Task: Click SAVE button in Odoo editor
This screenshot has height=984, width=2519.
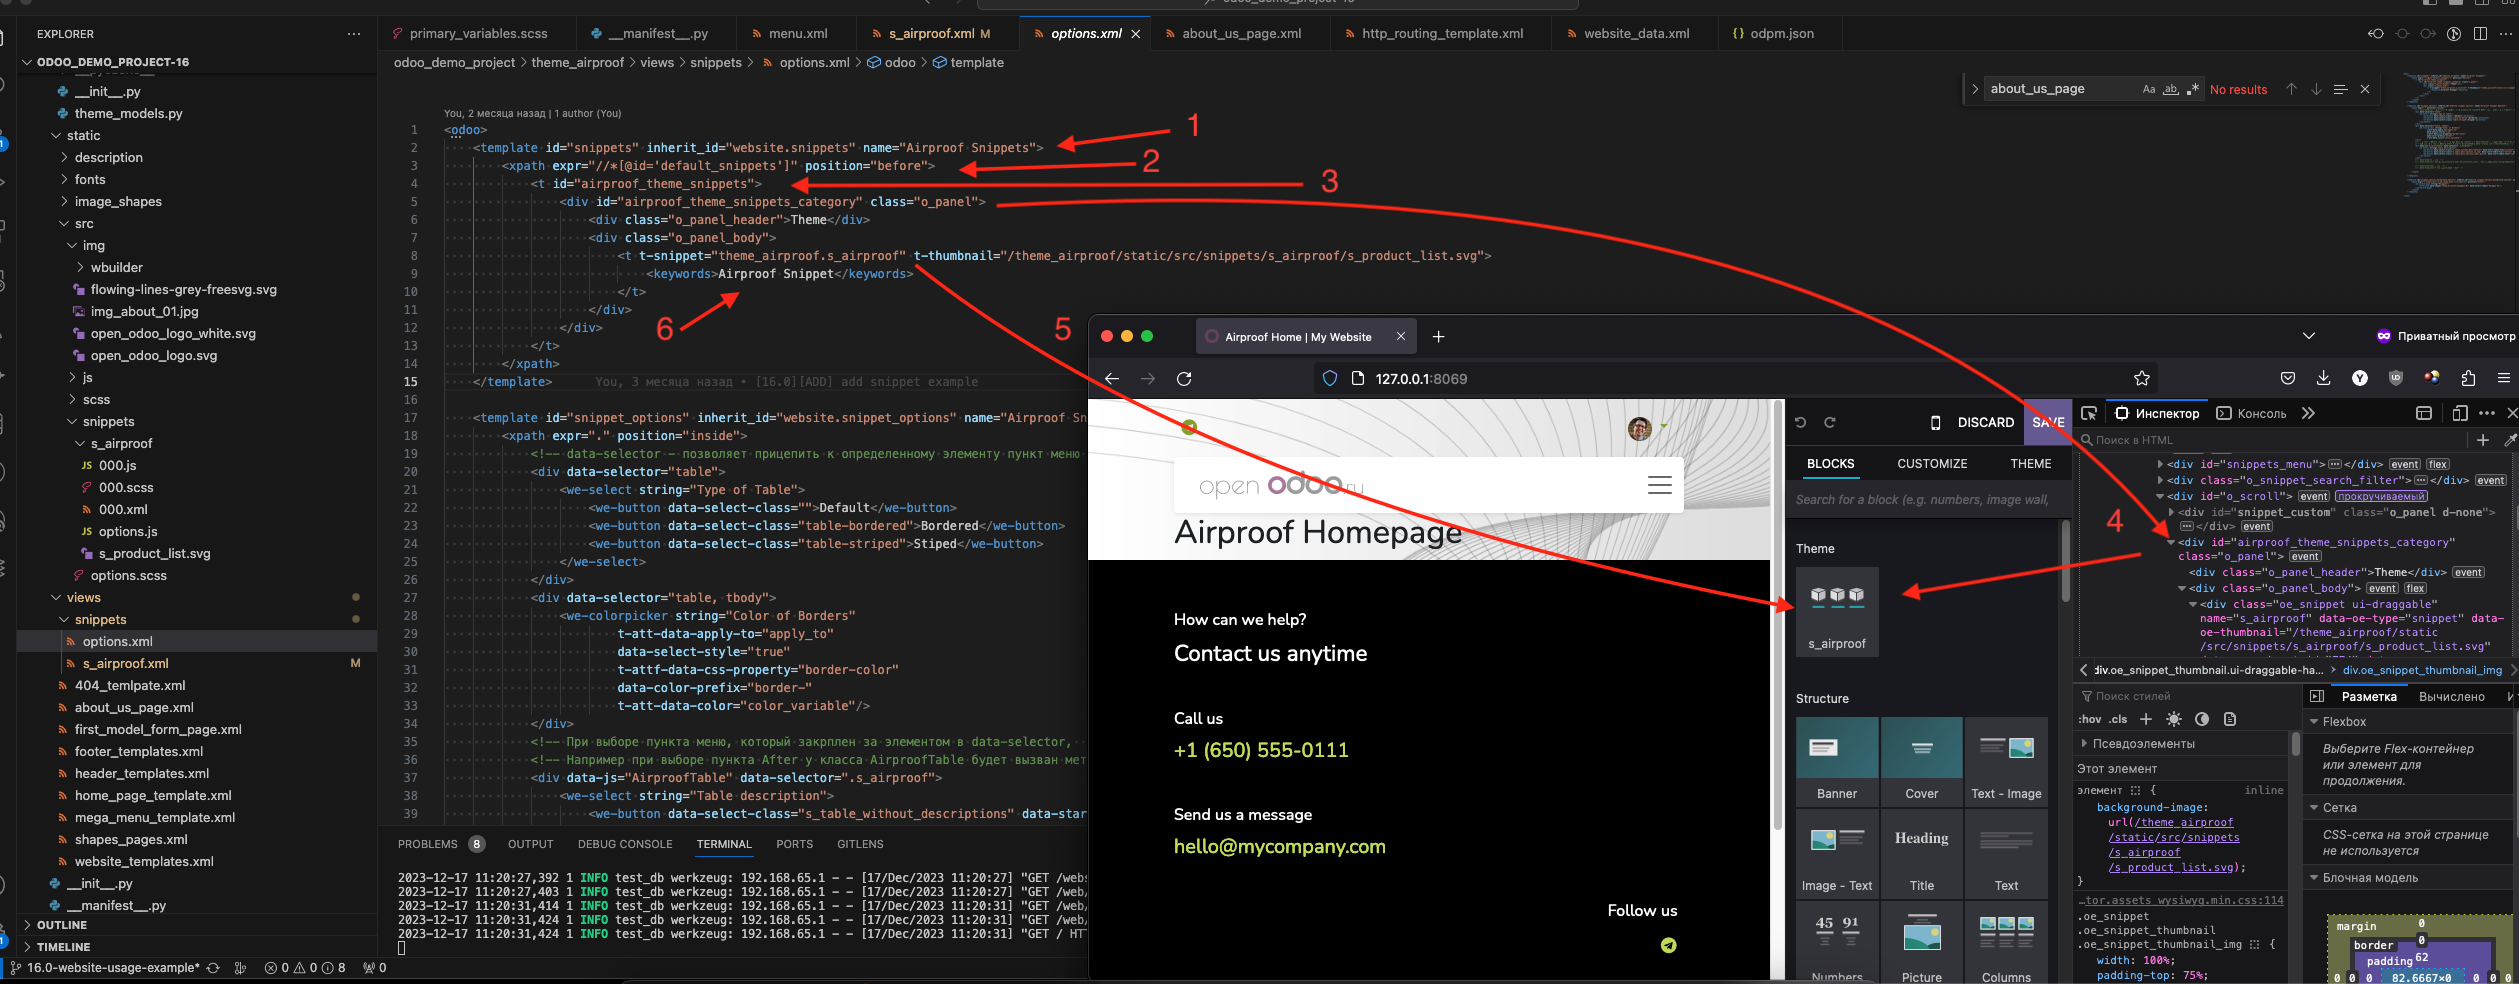Action: pos(2048,422)
